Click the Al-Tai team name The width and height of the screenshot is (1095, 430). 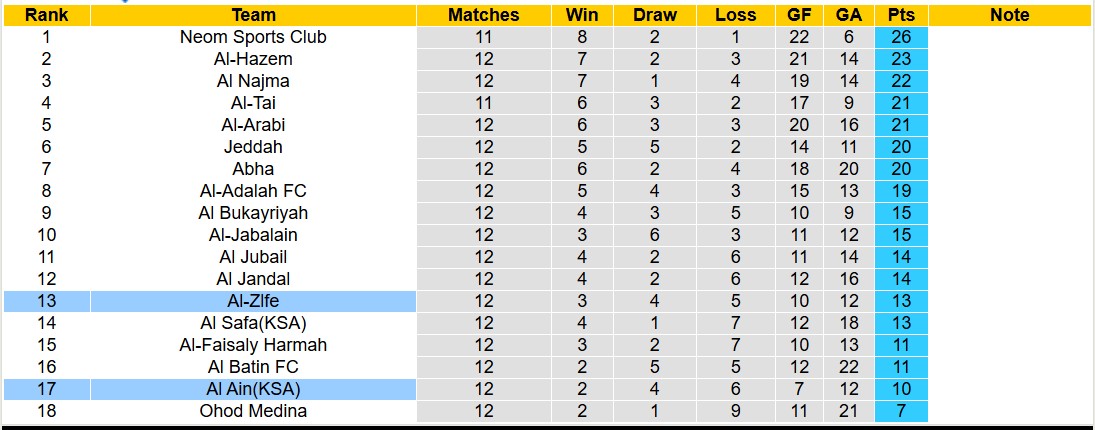(253, 103)
